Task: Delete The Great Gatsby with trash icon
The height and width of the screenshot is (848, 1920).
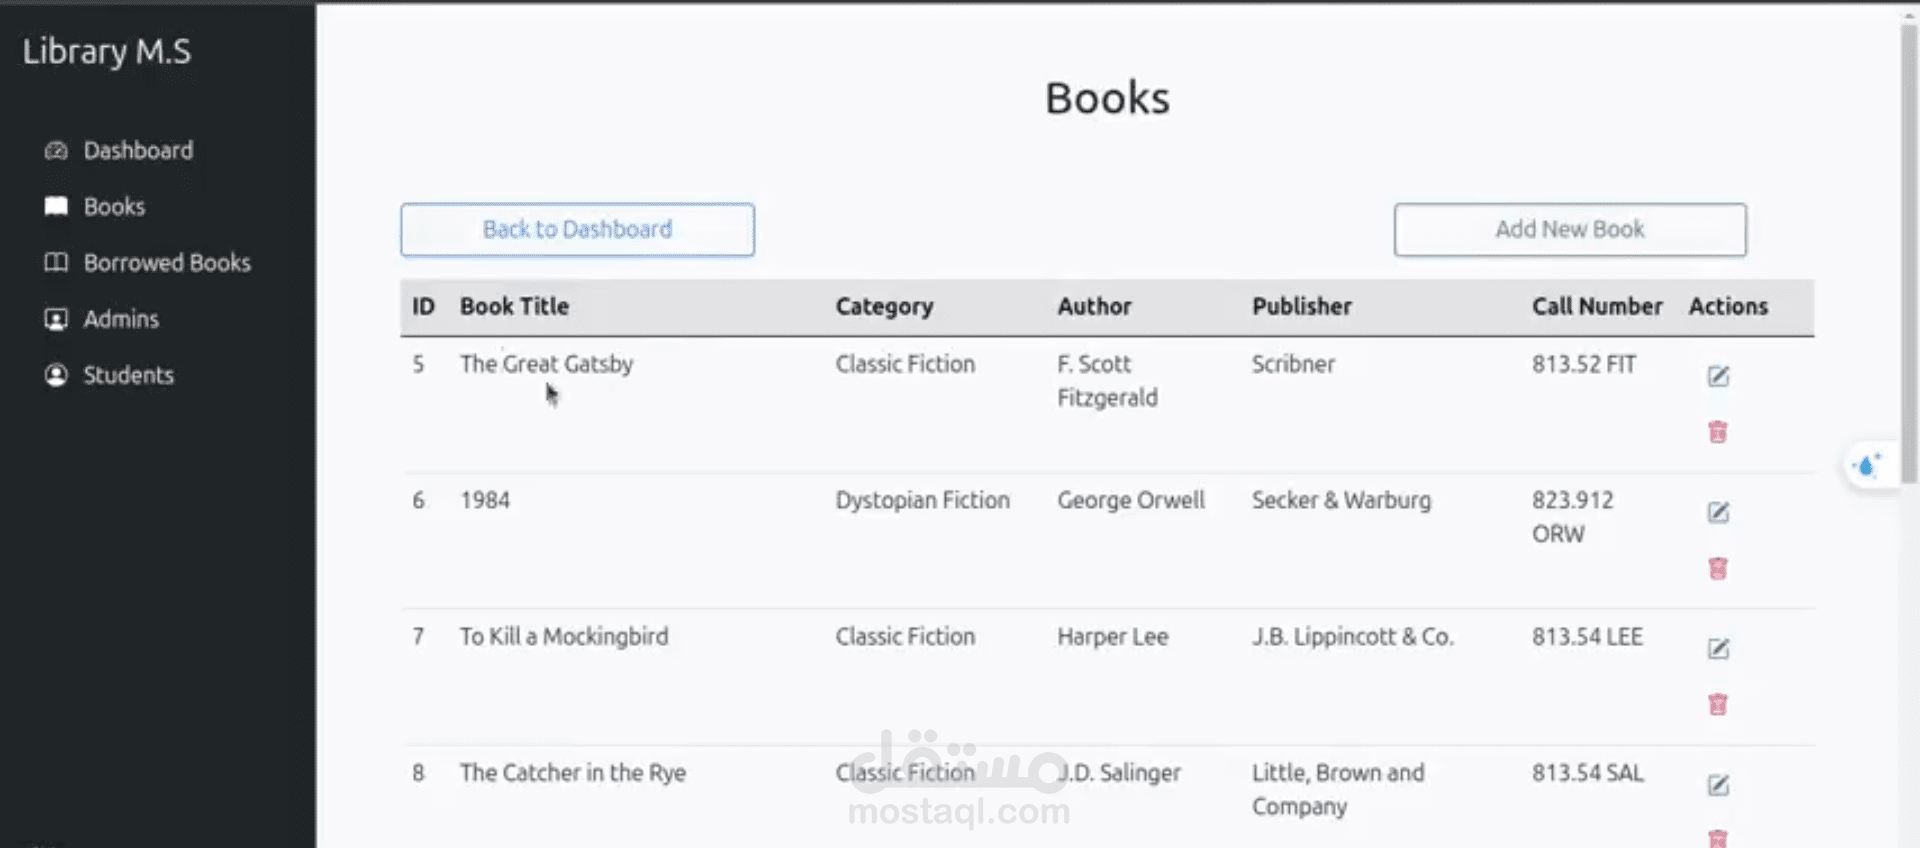Action: pos(1718,432)
